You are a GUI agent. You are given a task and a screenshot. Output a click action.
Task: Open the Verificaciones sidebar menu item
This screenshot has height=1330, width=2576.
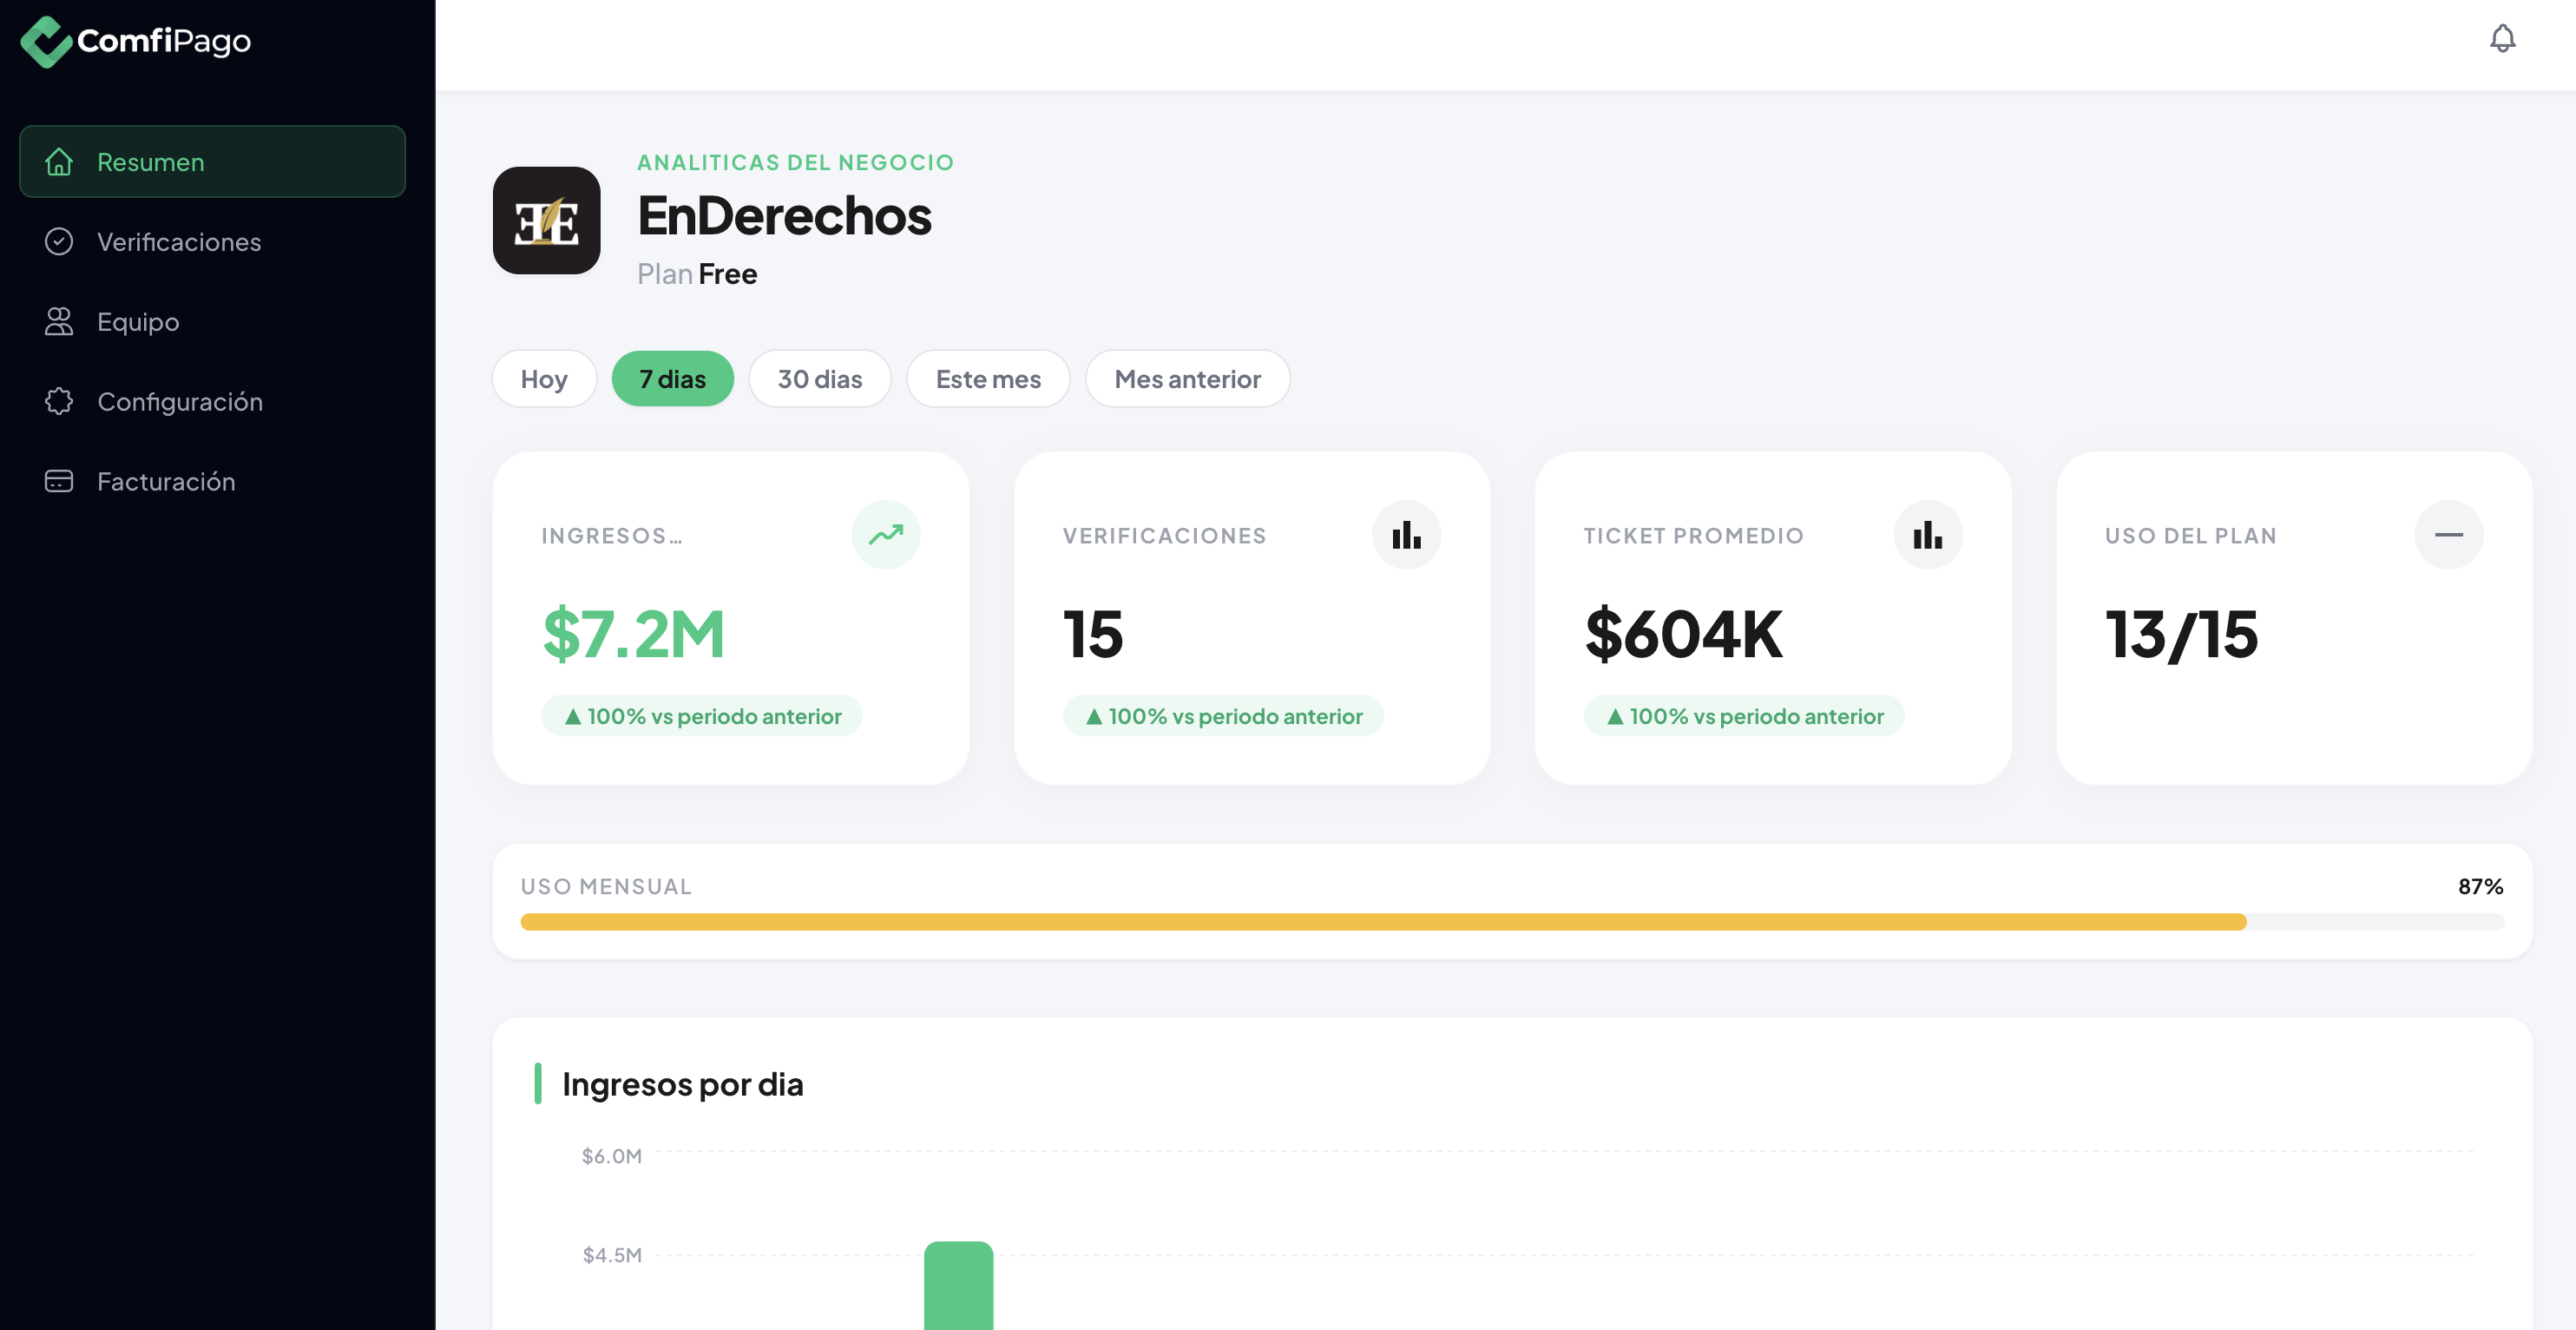(x=178, y=242)
